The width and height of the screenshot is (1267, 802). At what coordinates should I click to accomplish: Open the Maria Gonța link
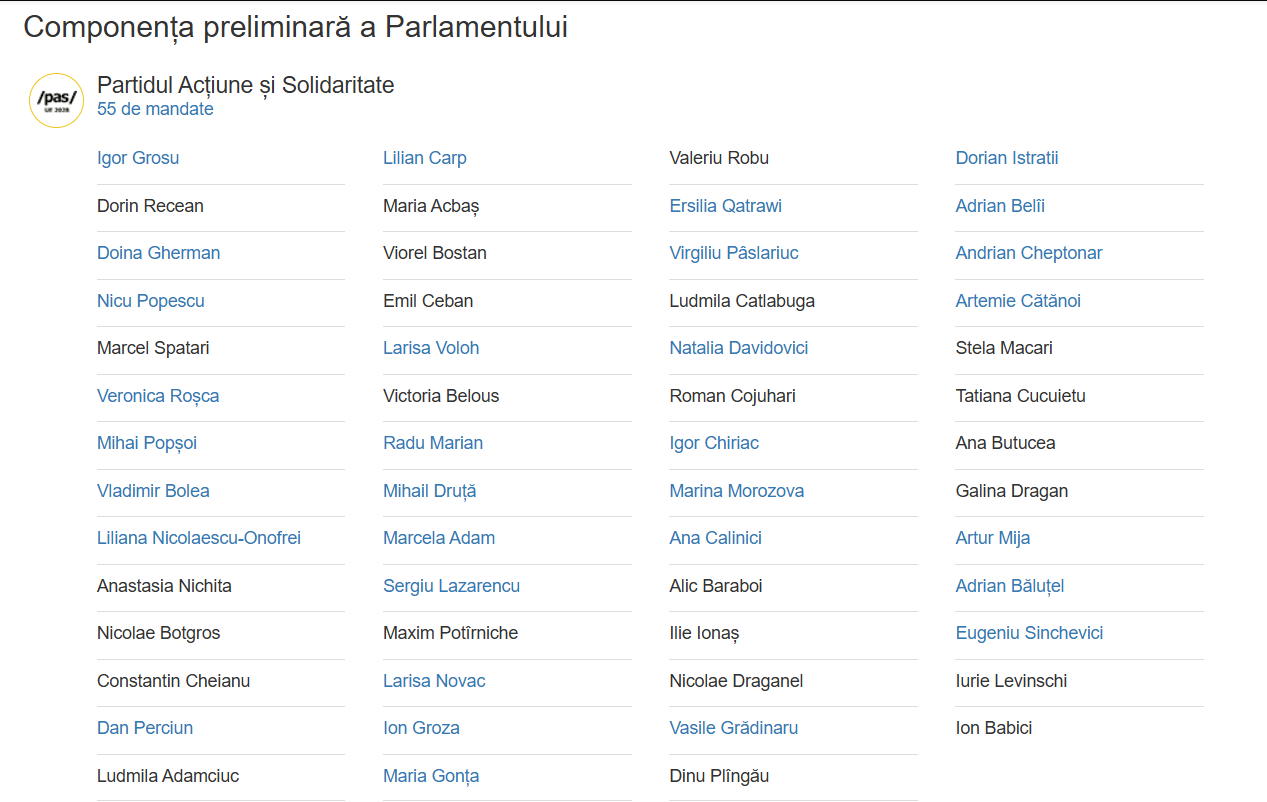click(x=431, y=776)
